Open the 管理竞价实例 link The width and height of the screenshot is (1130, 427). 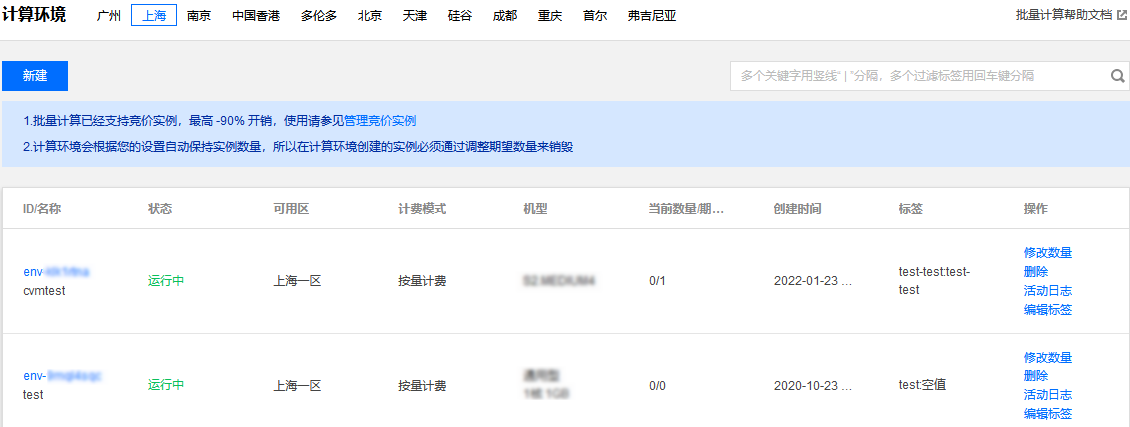[x=380, y=120]
